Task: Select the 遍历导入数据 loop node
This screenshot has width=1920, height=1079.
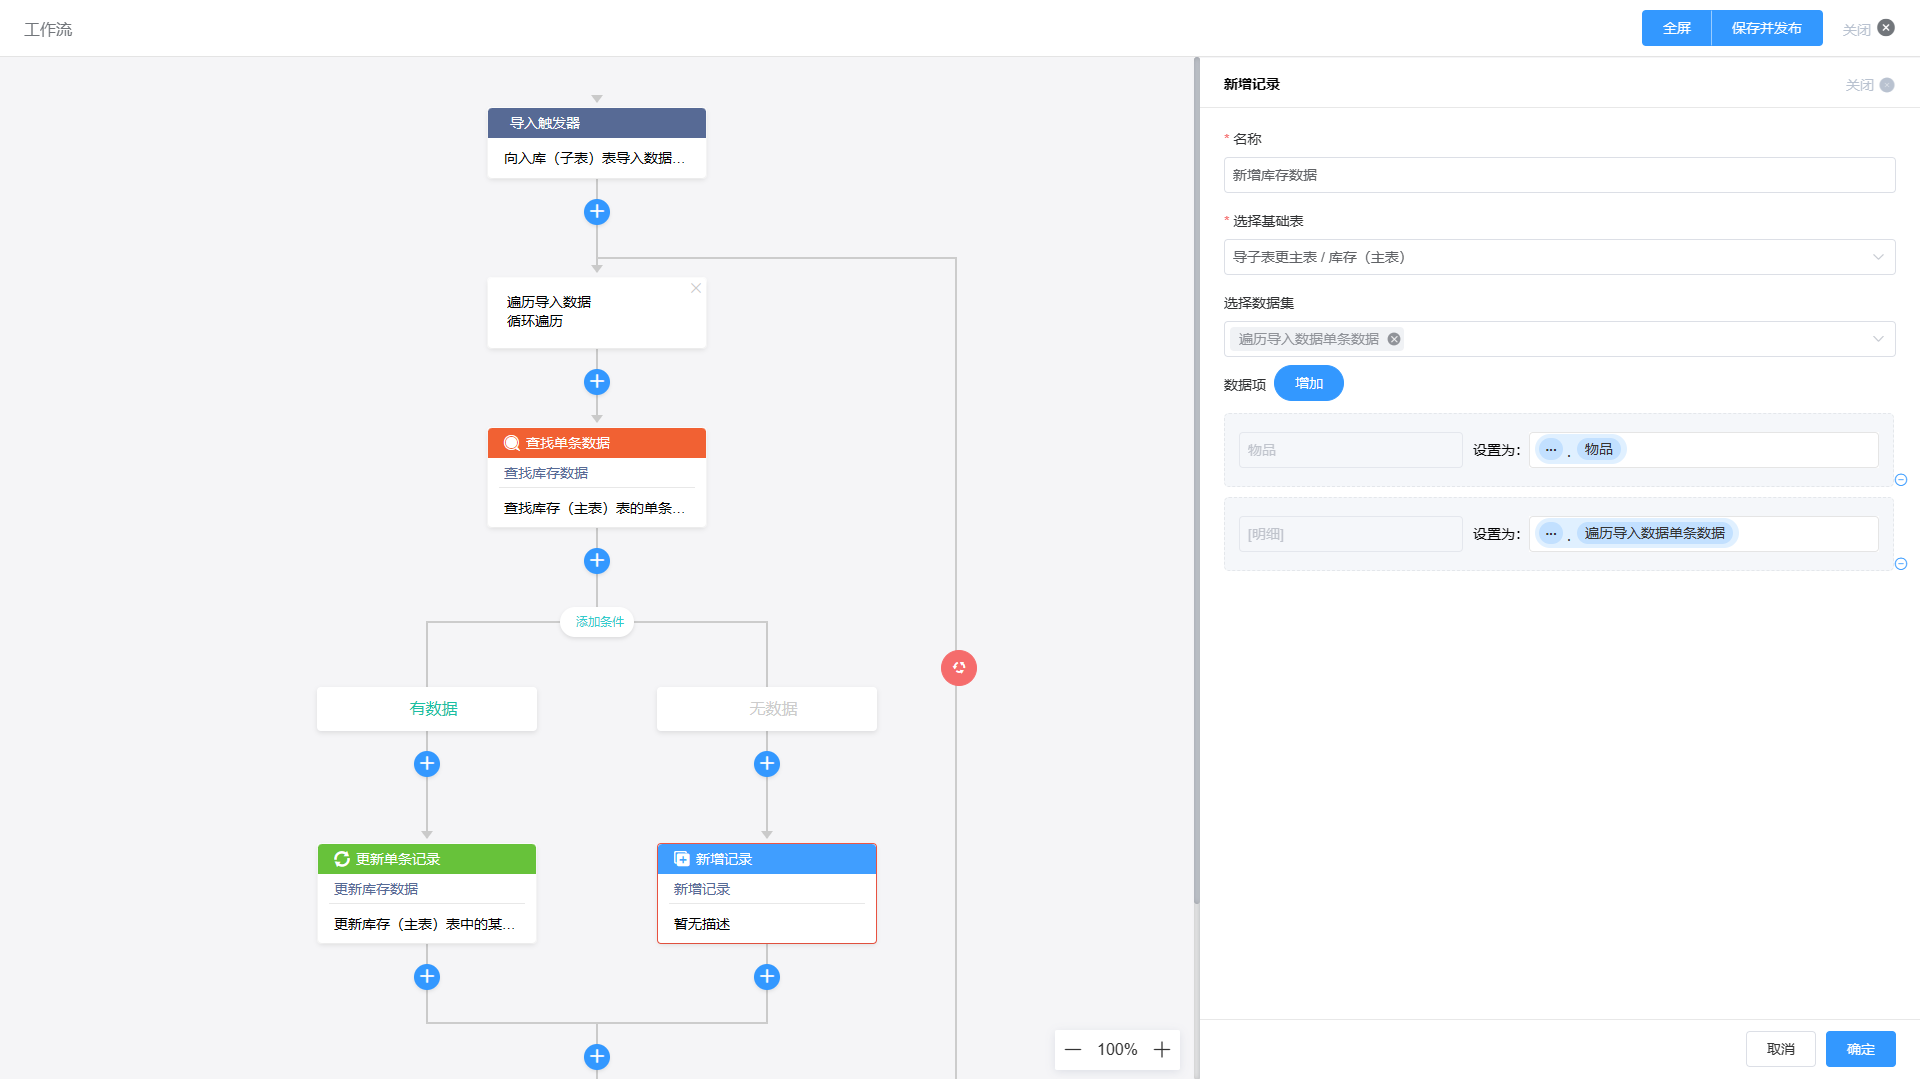Action: [x=597, y=313]
